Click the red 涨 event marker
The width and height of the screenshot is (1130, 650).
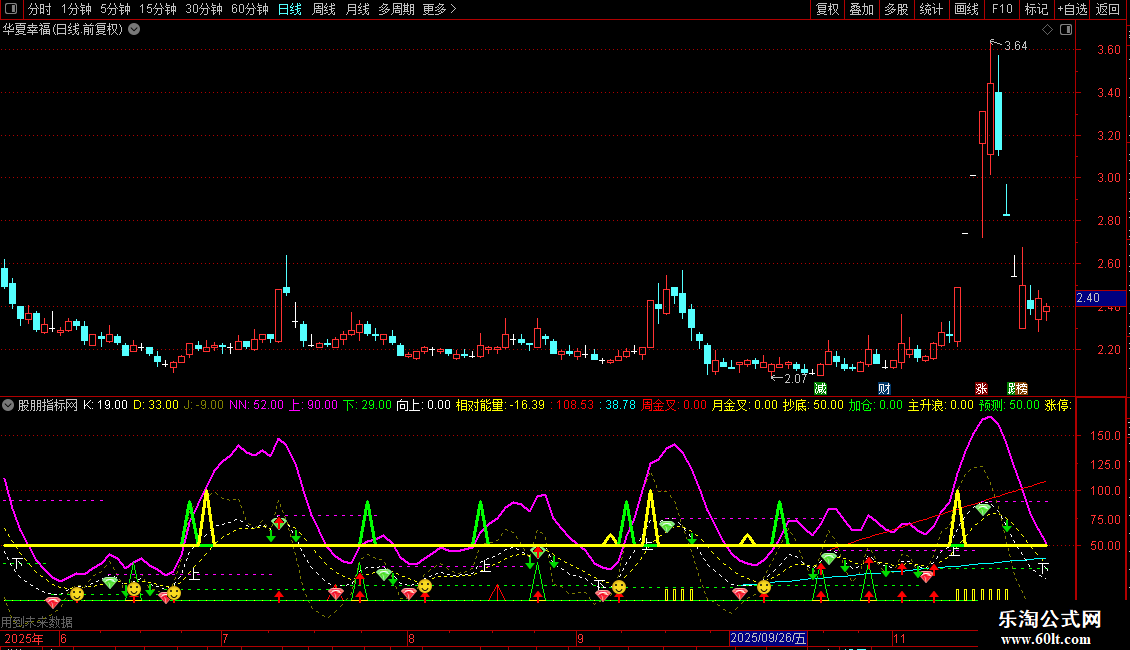coord(982,388)
